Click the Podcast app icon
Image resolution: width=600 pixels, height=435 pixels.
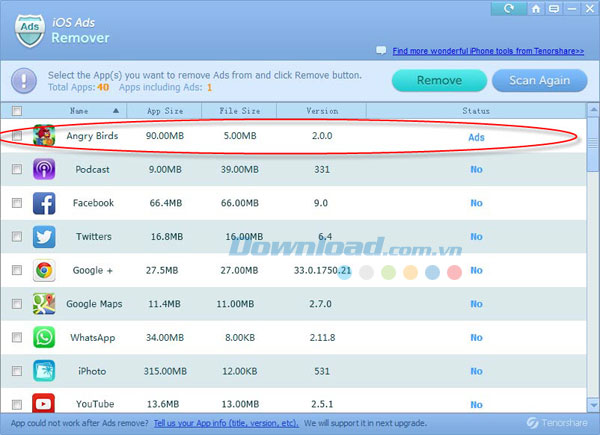tap(44, 169)
